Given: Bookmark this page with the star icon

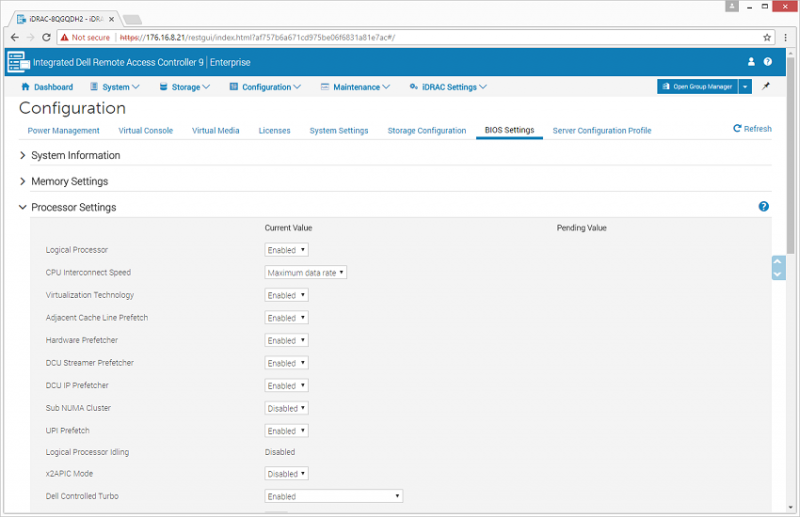Looking at the screenshot, I should pos(768,37).
